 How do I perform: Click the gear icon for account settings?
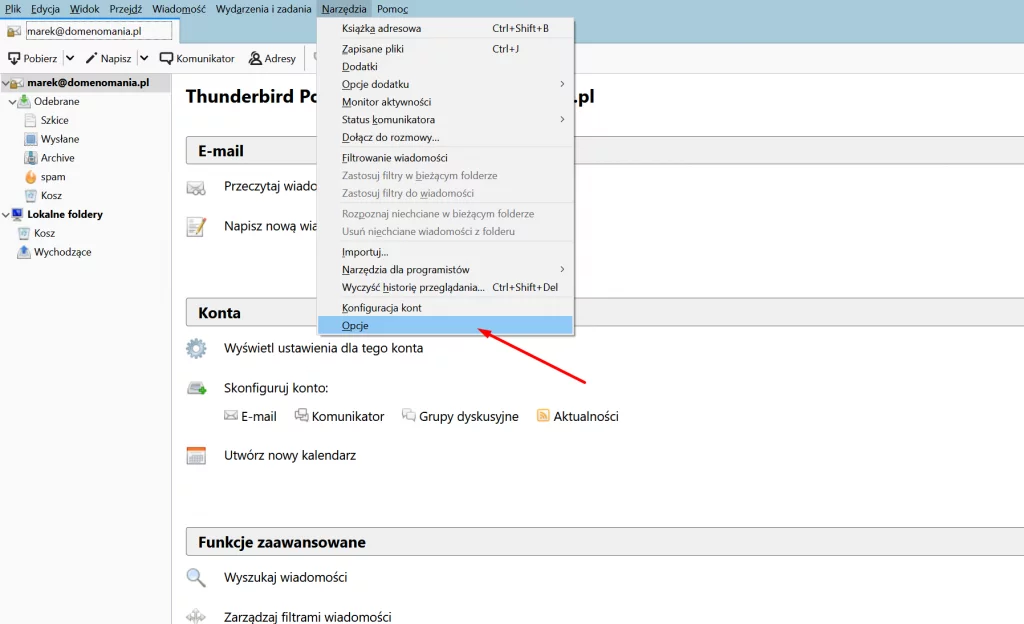196,349
